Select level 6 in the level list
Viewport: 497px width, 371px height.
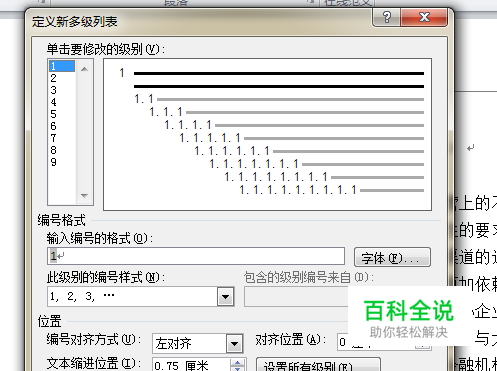click(x=62, y=126)
